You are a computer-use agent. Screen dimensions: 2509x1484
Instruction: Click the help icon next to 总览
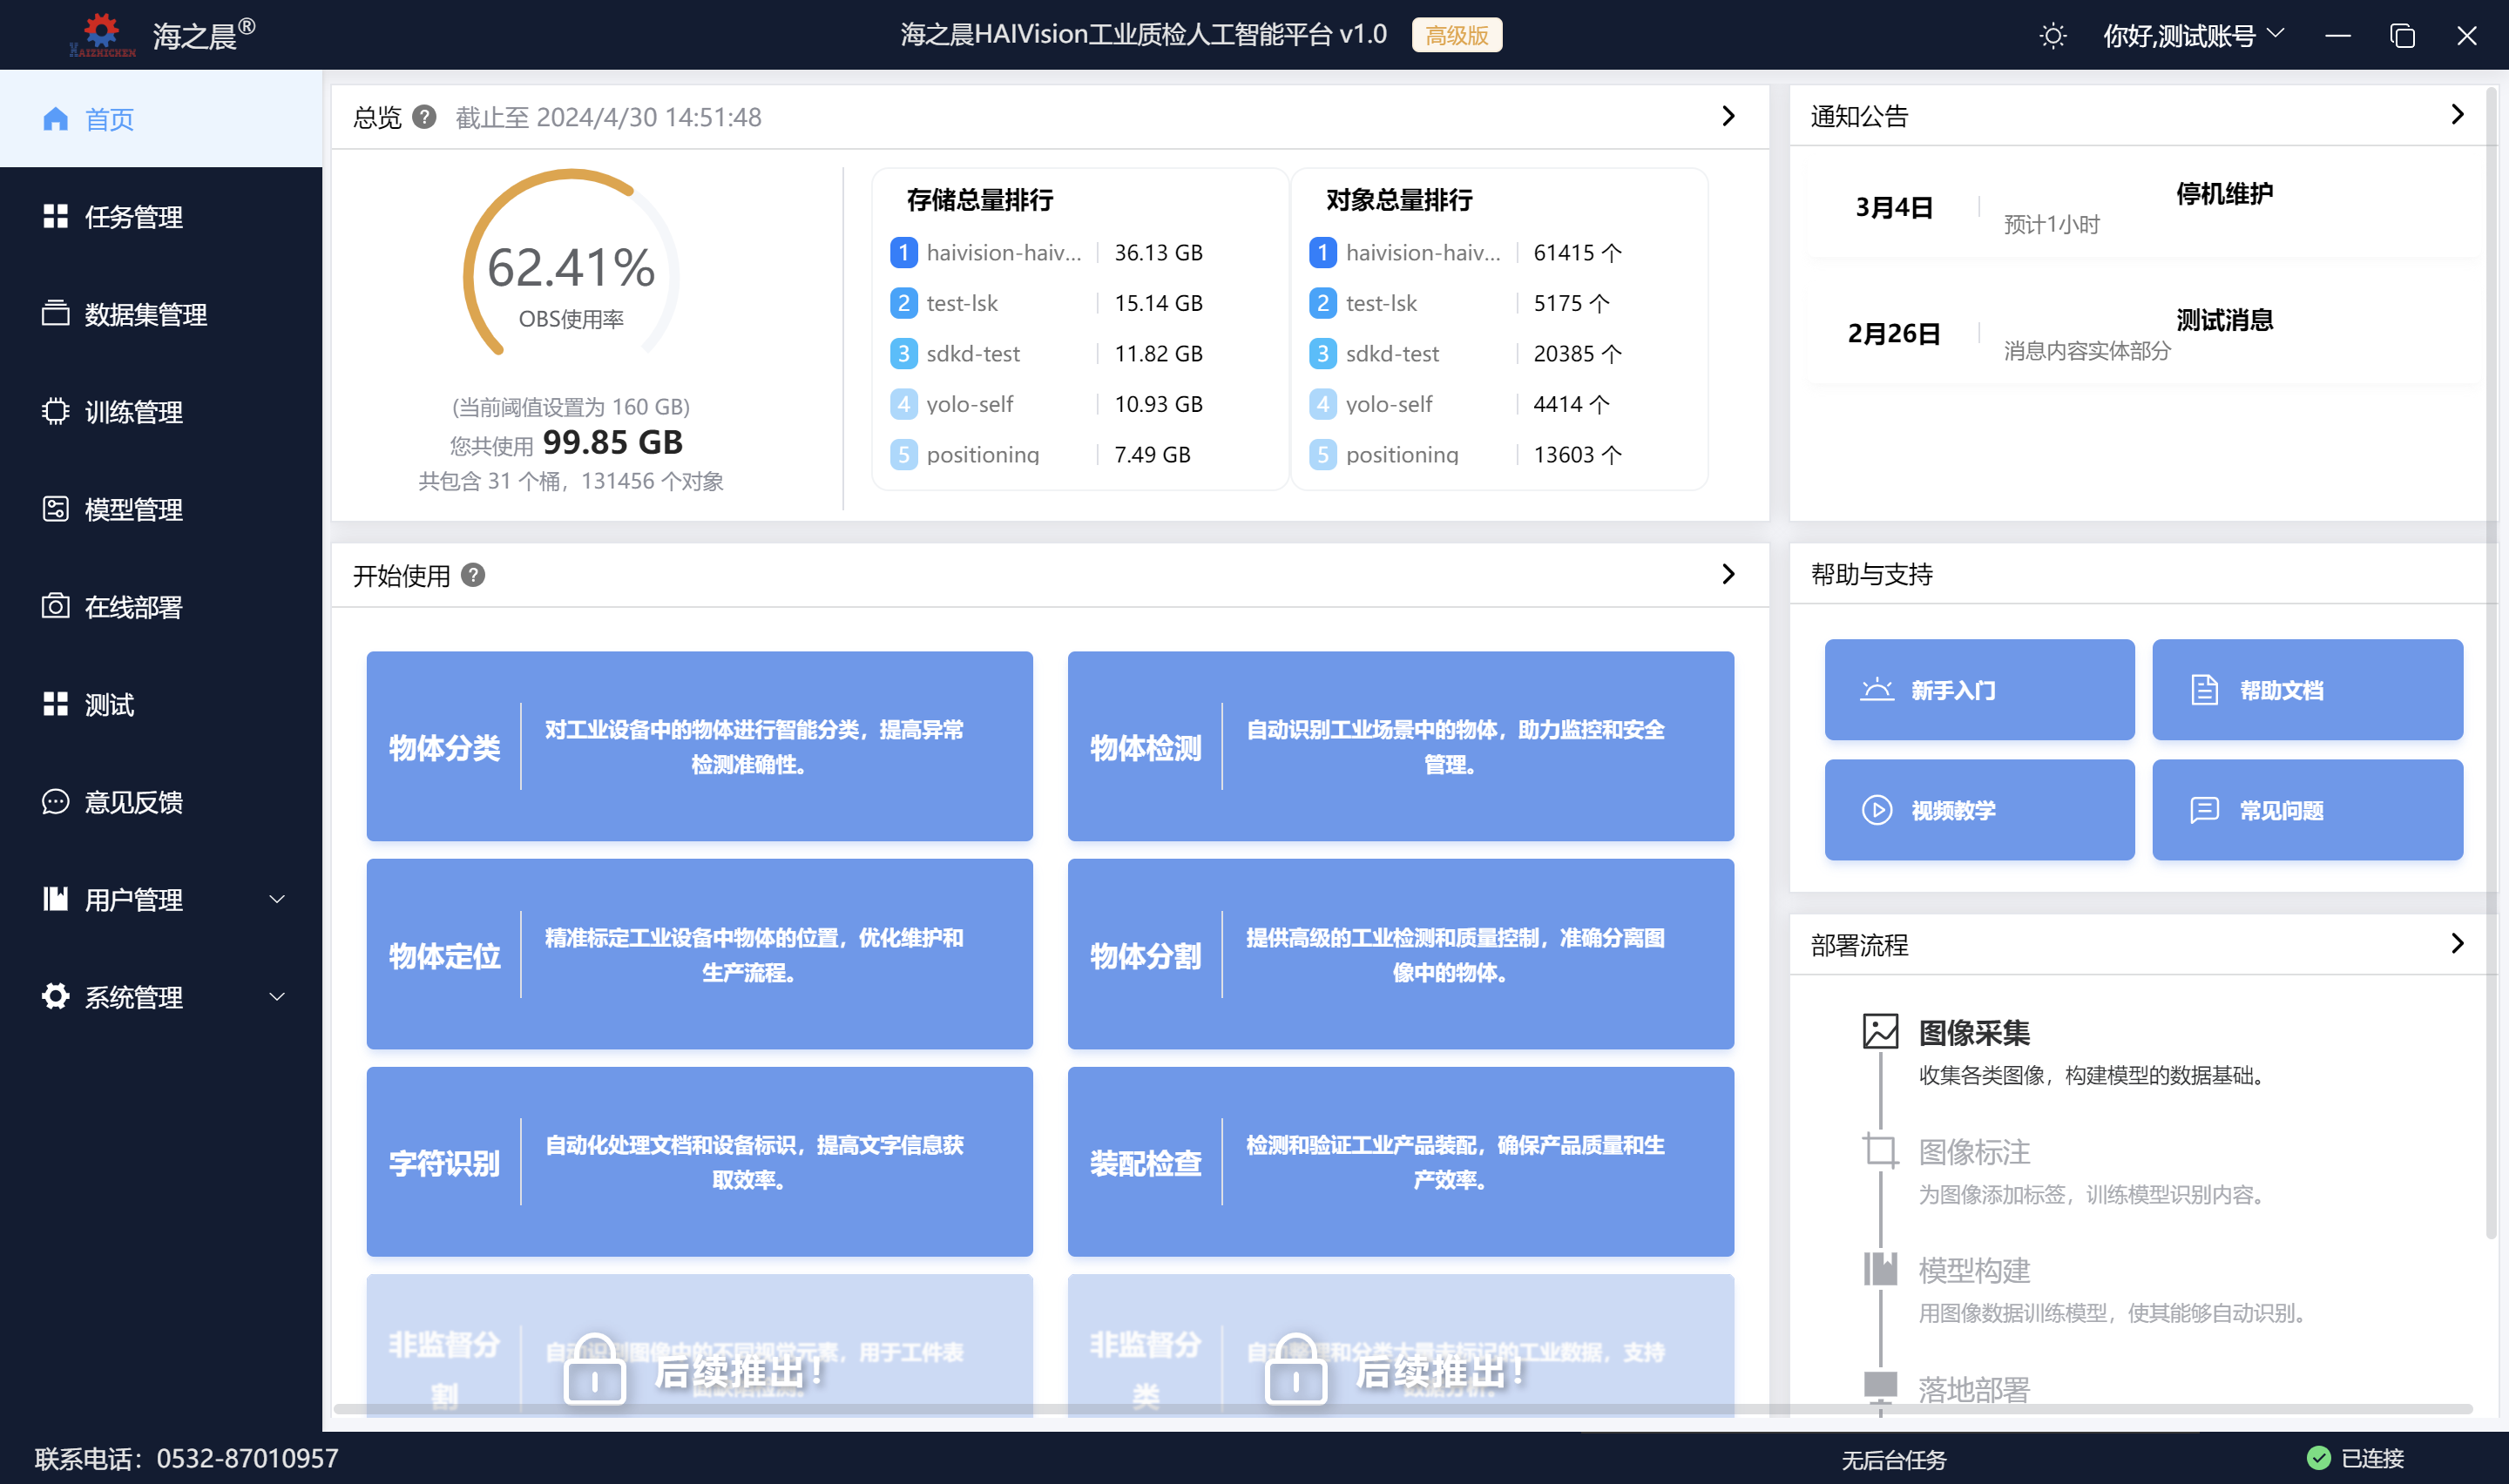(424, 117)
